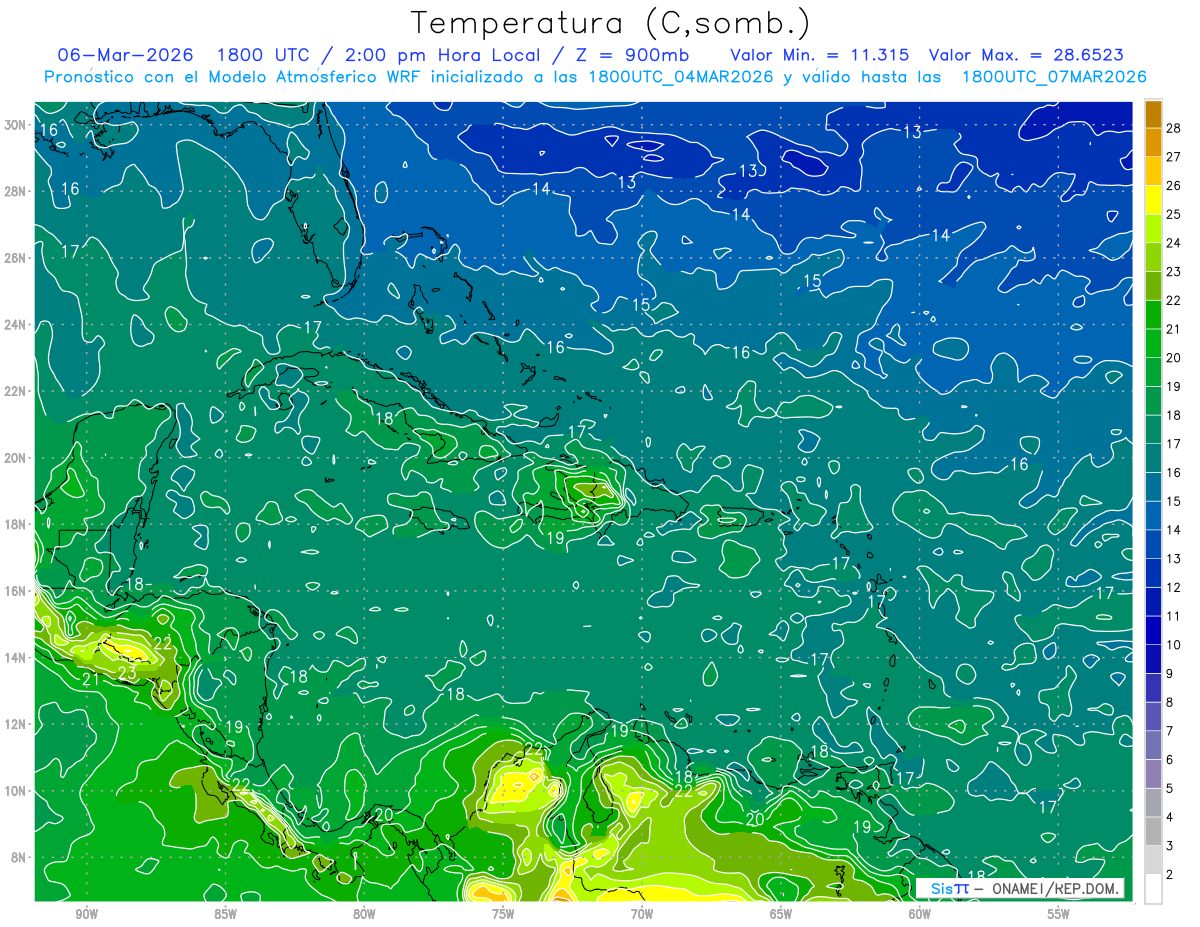Click the "26N" latitude axis label
This screenshot has height=927, width=1200.
pos(16,258)
